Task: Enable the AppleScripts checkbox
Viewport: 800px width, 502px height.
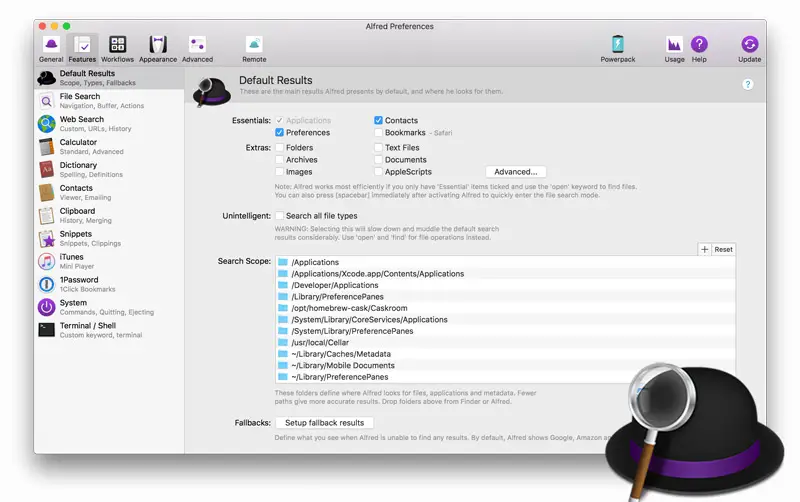Action: pos(378,172)
